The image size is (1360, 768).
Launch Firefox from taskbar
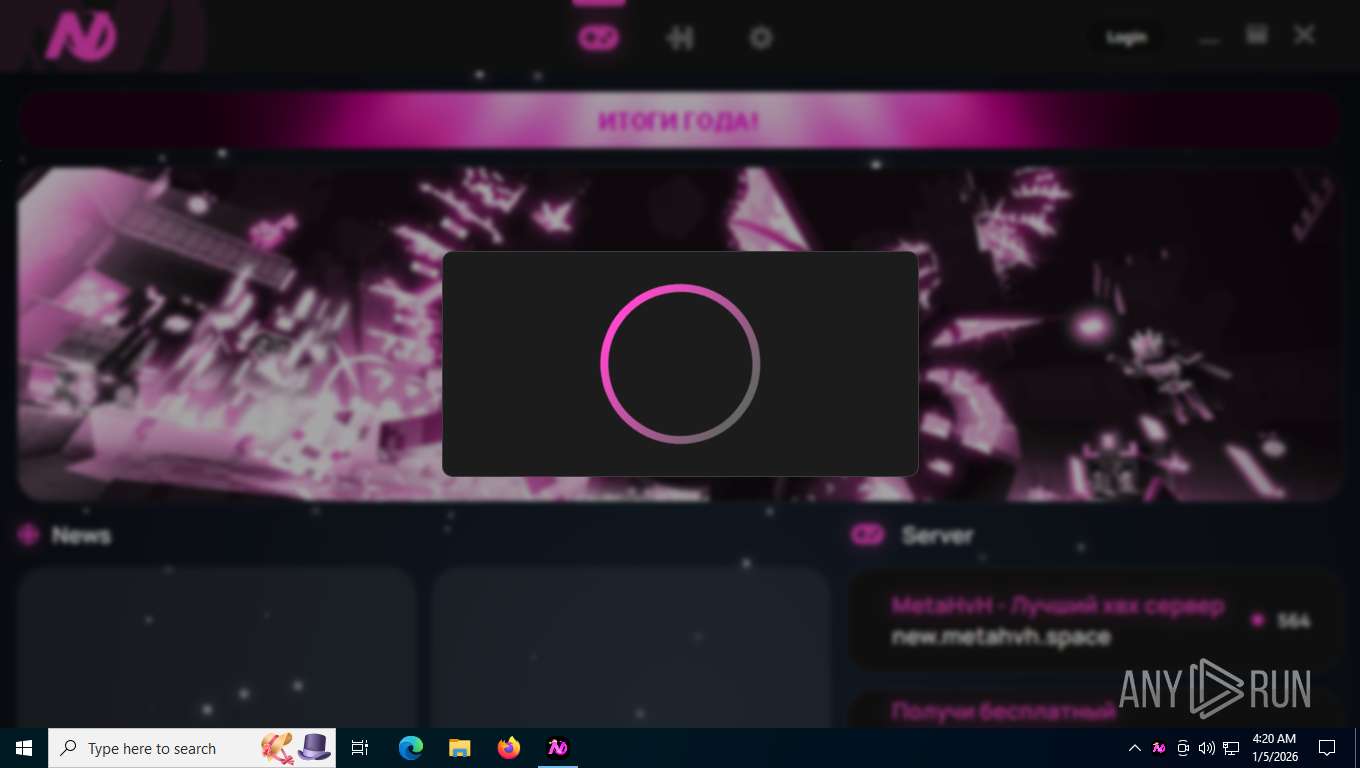tap(509, 748)
